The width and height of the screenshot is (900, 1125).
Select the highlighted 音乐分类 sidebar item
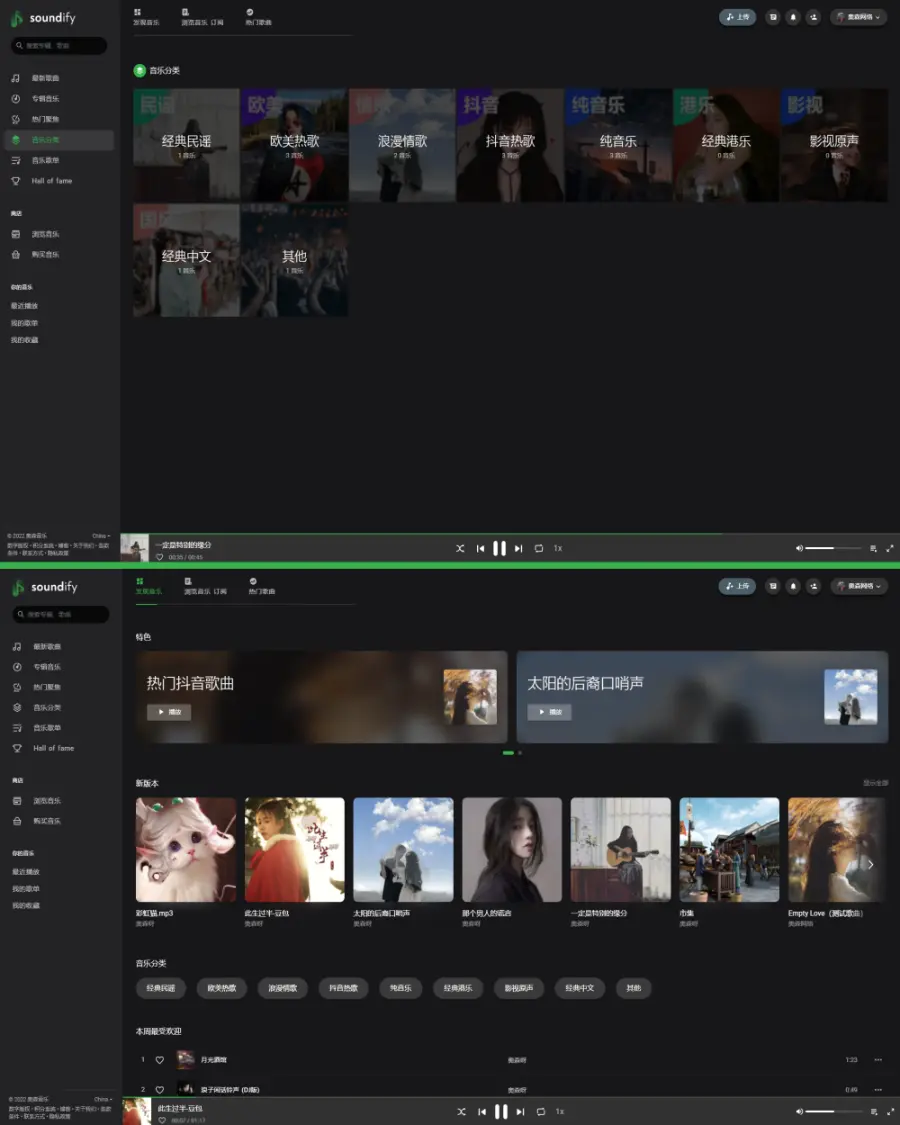pyautogui.click(x=58, y=140)
